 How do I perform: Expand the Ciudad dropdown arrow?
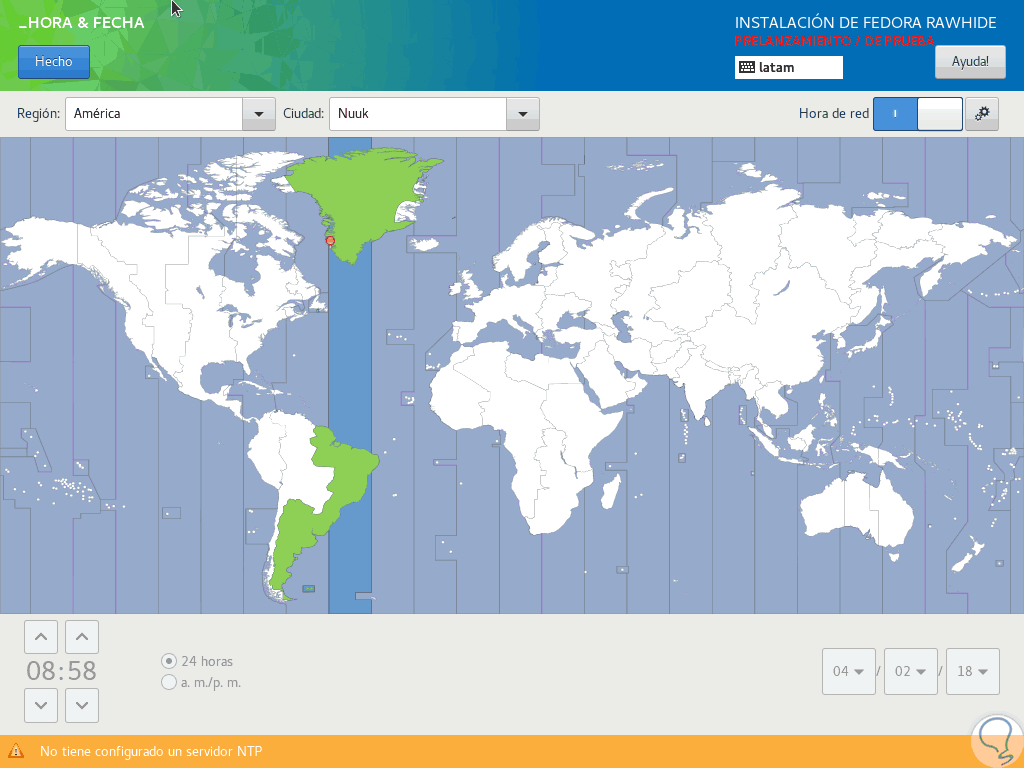click(x=522, y=114)
